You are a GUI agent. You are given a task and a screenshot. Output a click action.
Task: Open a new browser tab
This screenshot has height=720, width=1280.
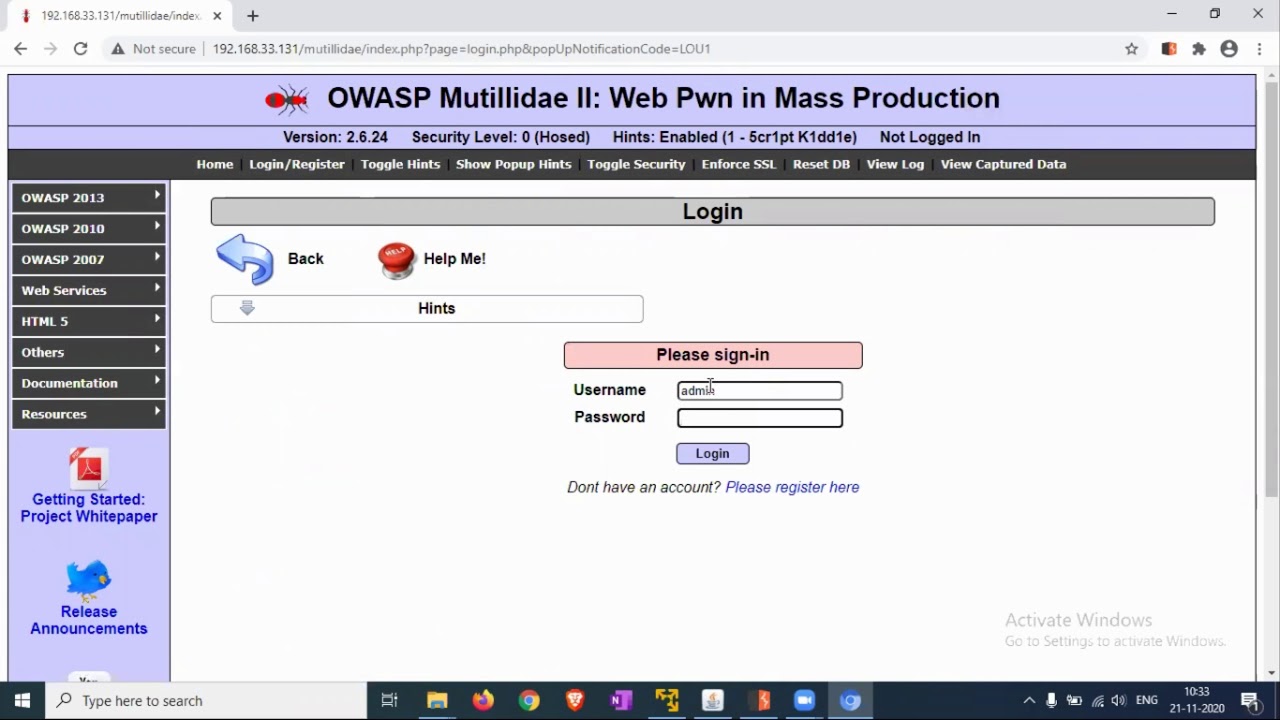pyautogui.click(x=253, y=16)
